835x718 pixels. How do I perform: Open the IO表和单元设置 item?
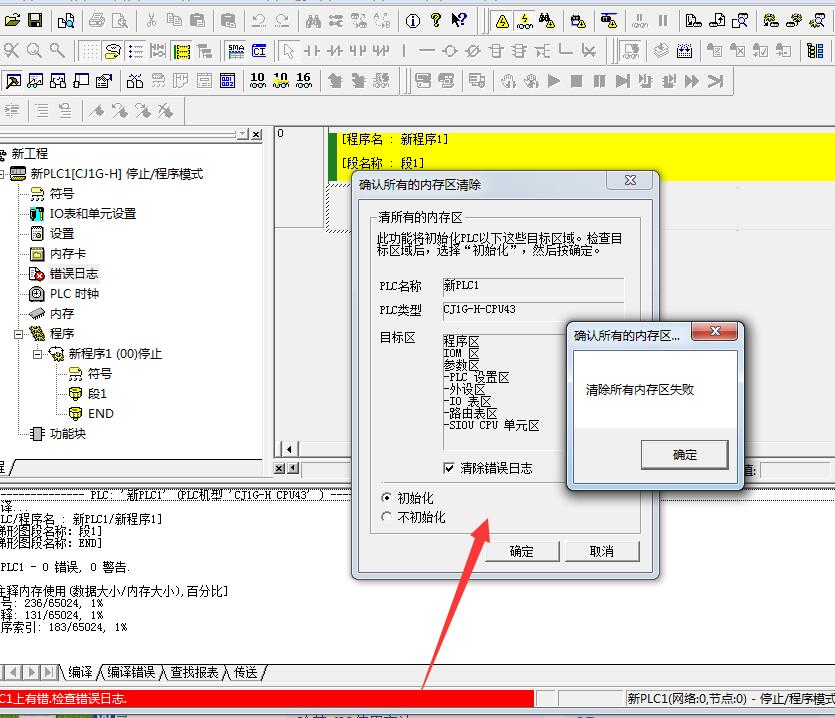point(92,213)
